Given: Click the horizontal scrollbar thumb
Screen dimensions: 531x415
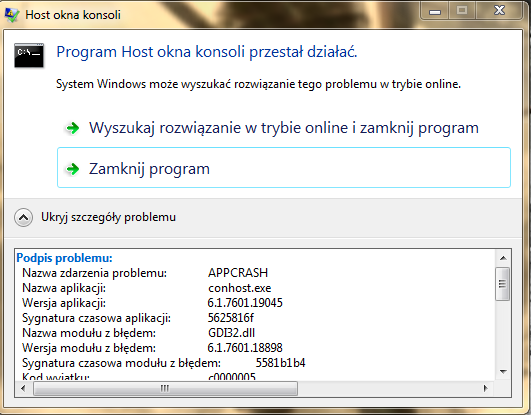Looking at the screenshot, I should point(166,388).
